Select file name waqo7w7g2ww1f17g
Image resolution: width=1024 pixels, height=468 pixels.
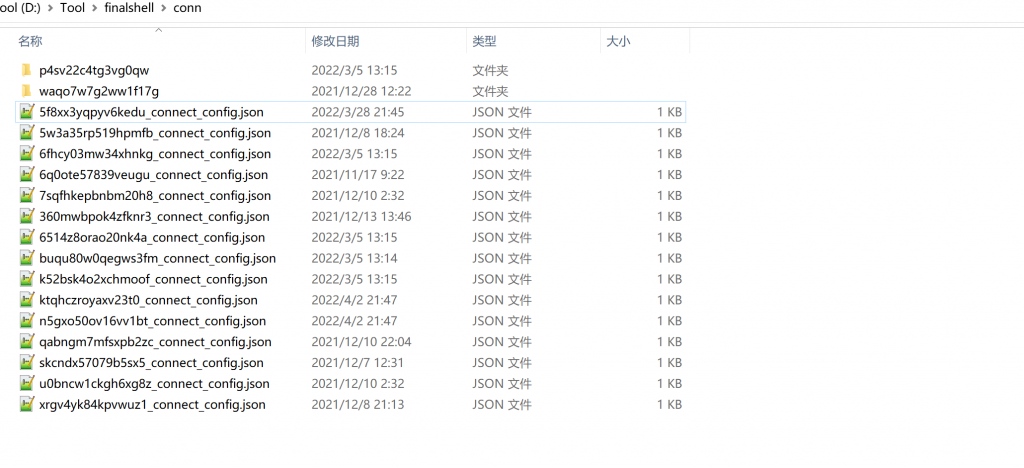point(99,91)
